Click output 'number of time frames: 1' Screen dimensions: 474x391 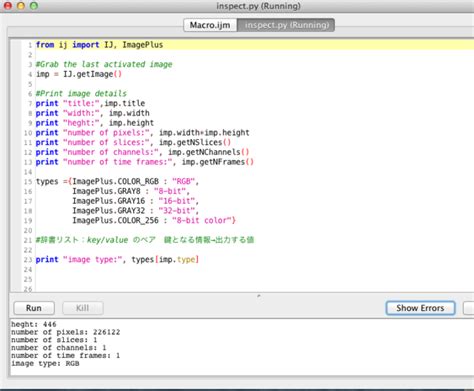66,355
